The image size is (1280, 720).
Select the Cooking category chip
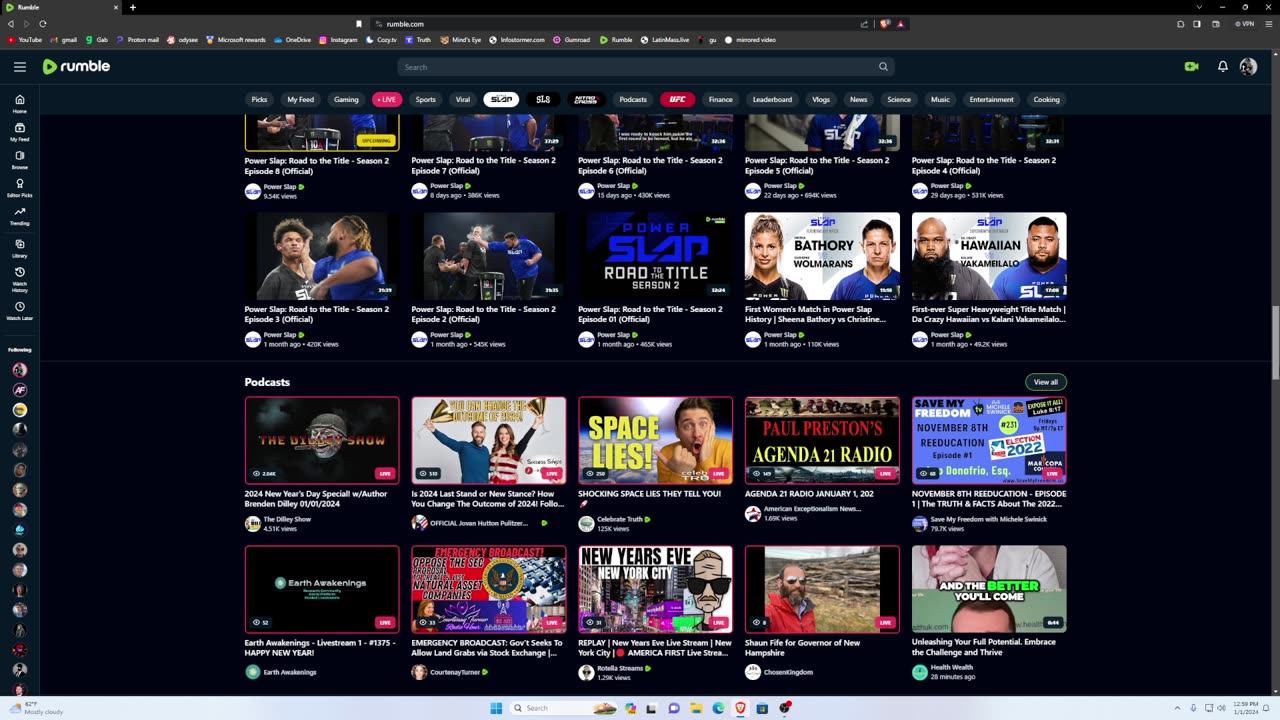[1046, 99]
